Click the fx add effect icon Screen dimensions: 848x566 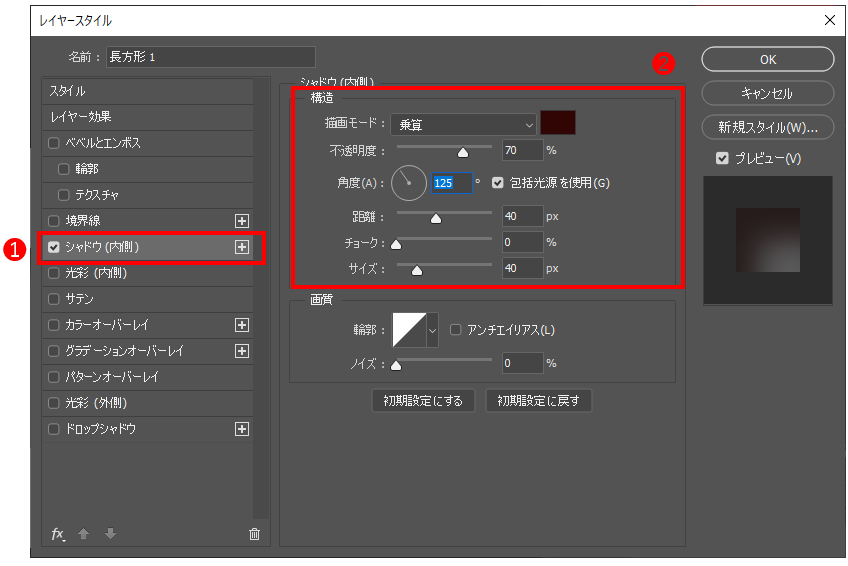pos(58,534)
